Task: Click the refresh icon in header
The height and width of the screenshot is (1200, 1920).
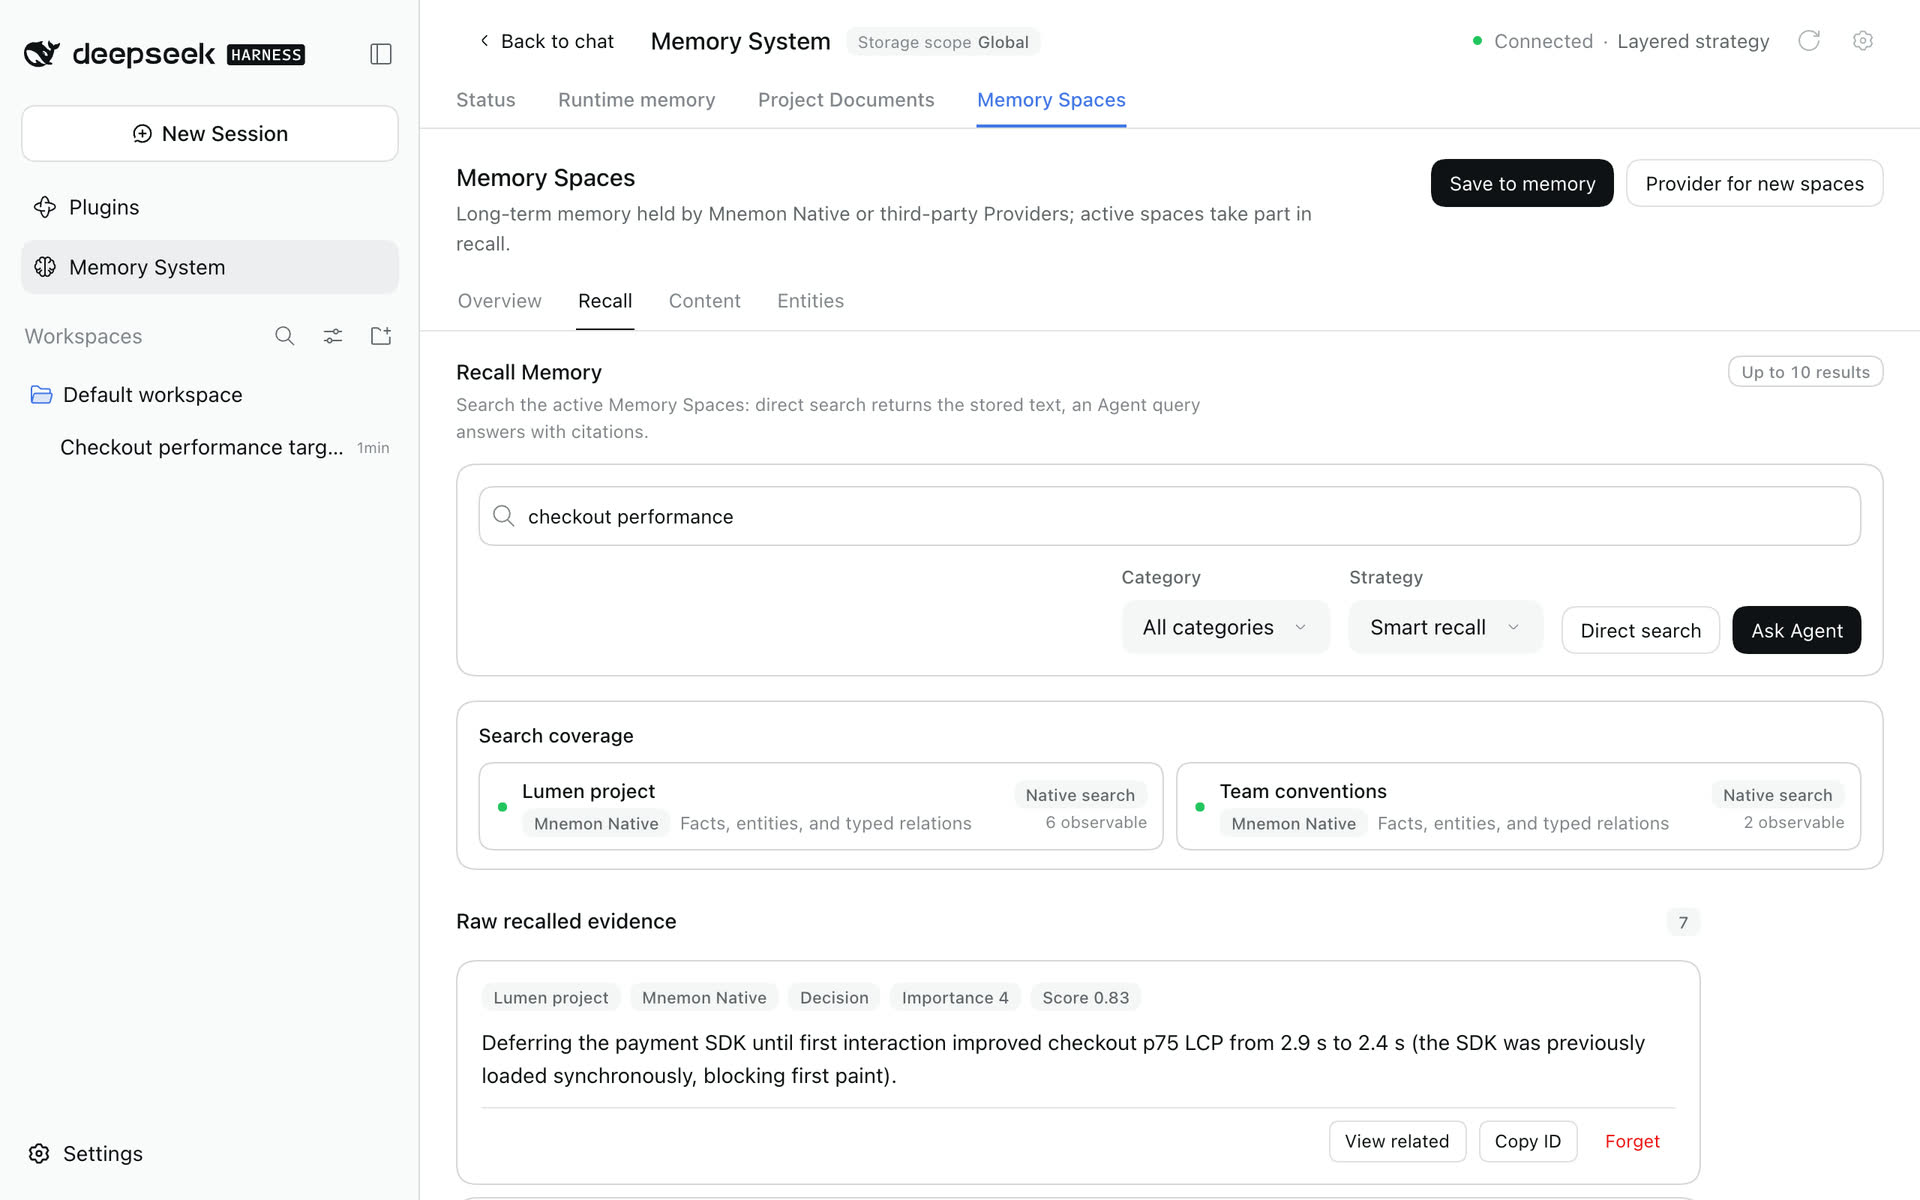Action: (x=1809, y=41)
